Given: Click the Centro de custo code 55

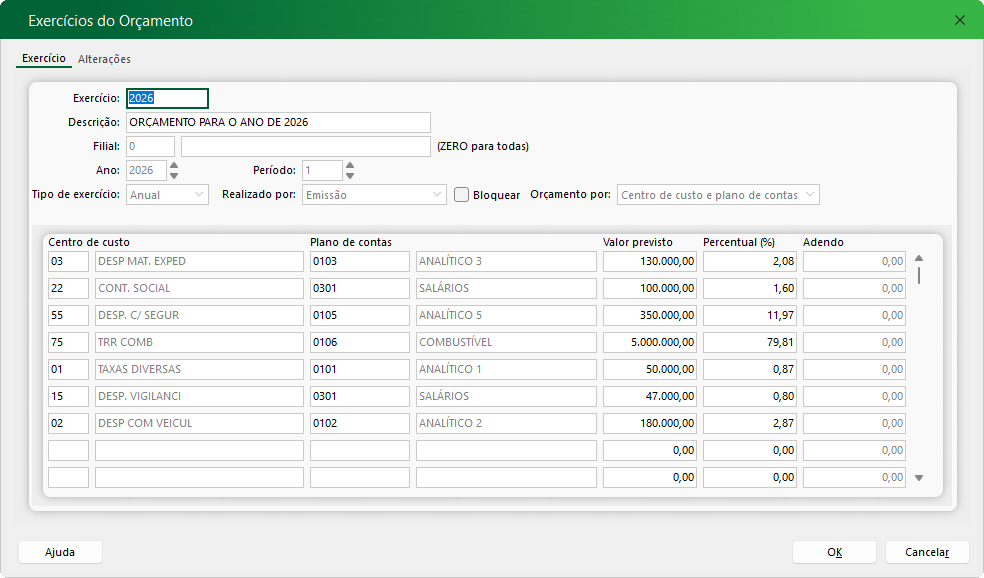Looking at the screenshot, I should pos(68,315).
